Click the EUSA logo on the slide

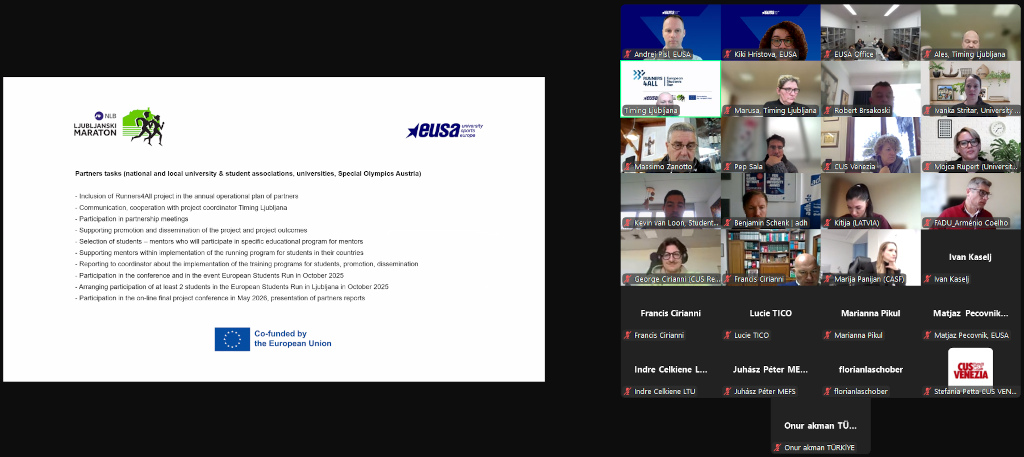coord(444,130)
